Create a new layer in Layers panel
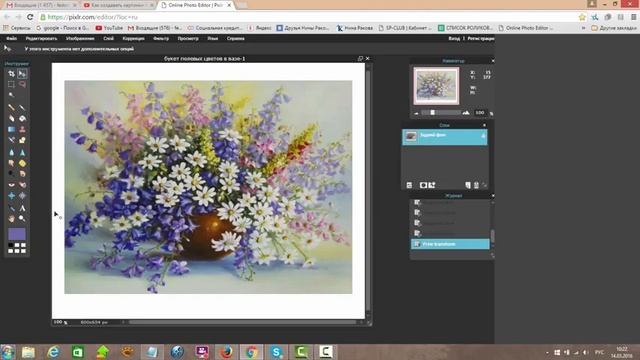The height and width of the screenshot is (360, 640). 468,185
